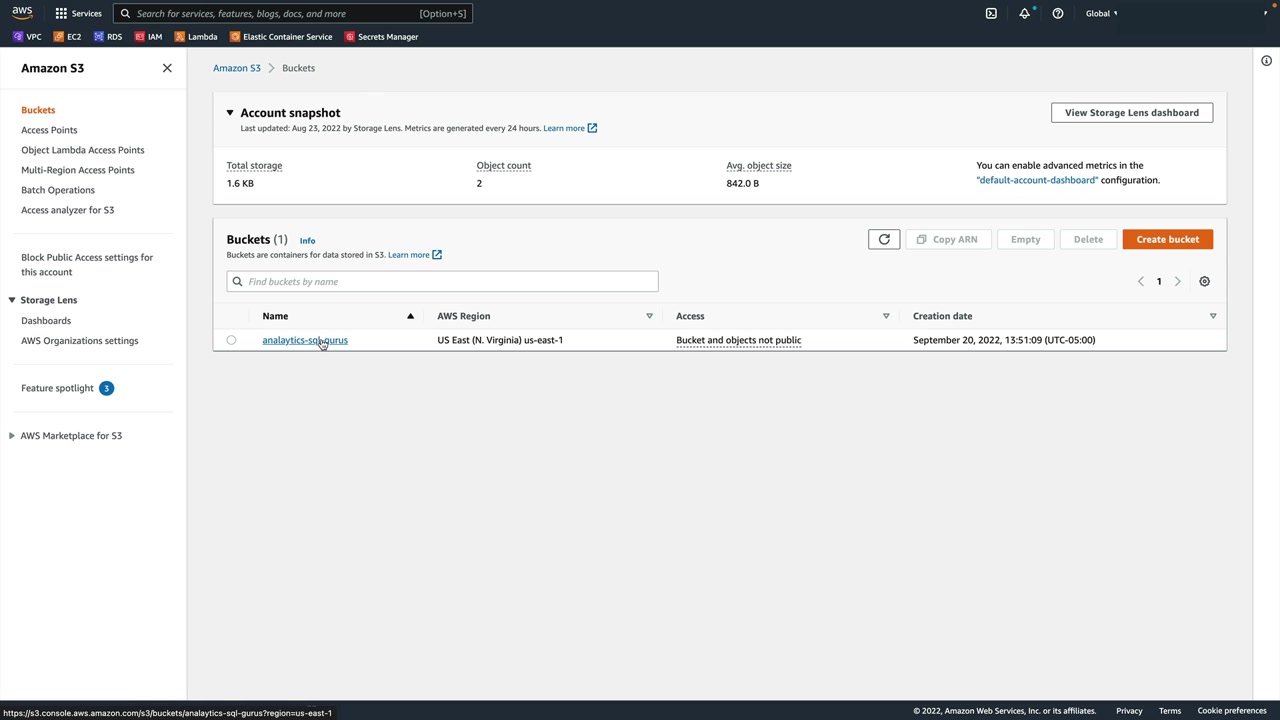1280x720 pixels.
Task: Click Info link beside Buckets heading
Action: tap(307, 241)
